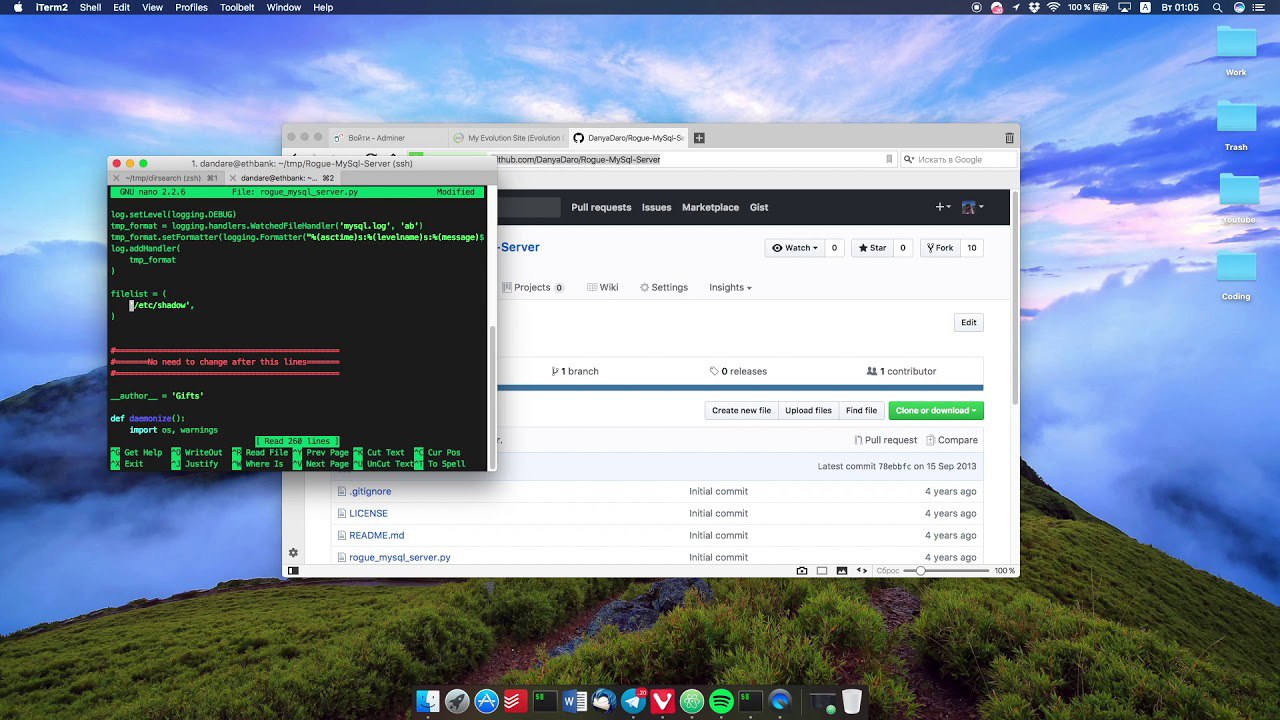Open the user avatar dropdown on GitHub
This screenshot has width=1280, height=720.
pyautogui.click(x=972, y=207)
